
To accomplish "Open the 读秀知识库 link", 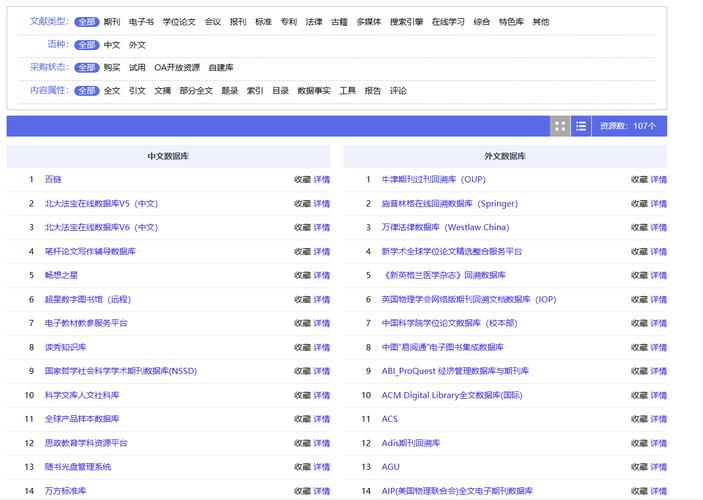I will tap(65, 347).
